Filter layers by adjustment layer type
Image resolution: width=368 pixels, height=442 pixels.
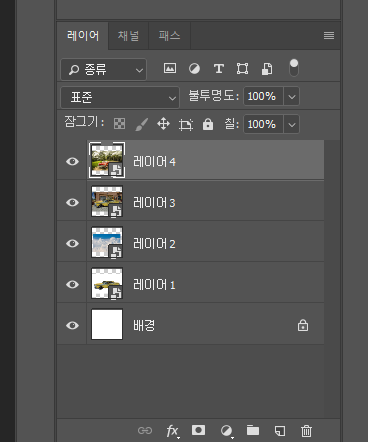coord(194,69)
